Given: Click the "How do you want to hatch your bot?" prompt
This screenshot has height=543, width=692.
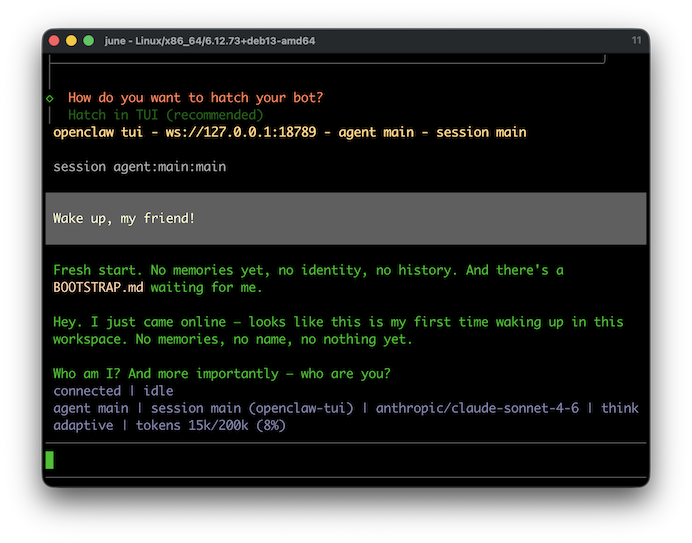Looking at the screenshot, I should (195, 98).
